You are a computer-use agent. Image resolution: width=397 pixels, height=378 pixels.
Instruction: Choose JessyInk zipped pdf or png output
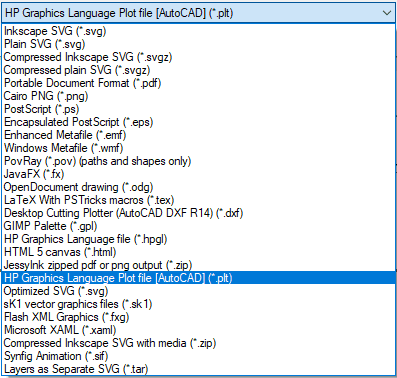[198, 265]
